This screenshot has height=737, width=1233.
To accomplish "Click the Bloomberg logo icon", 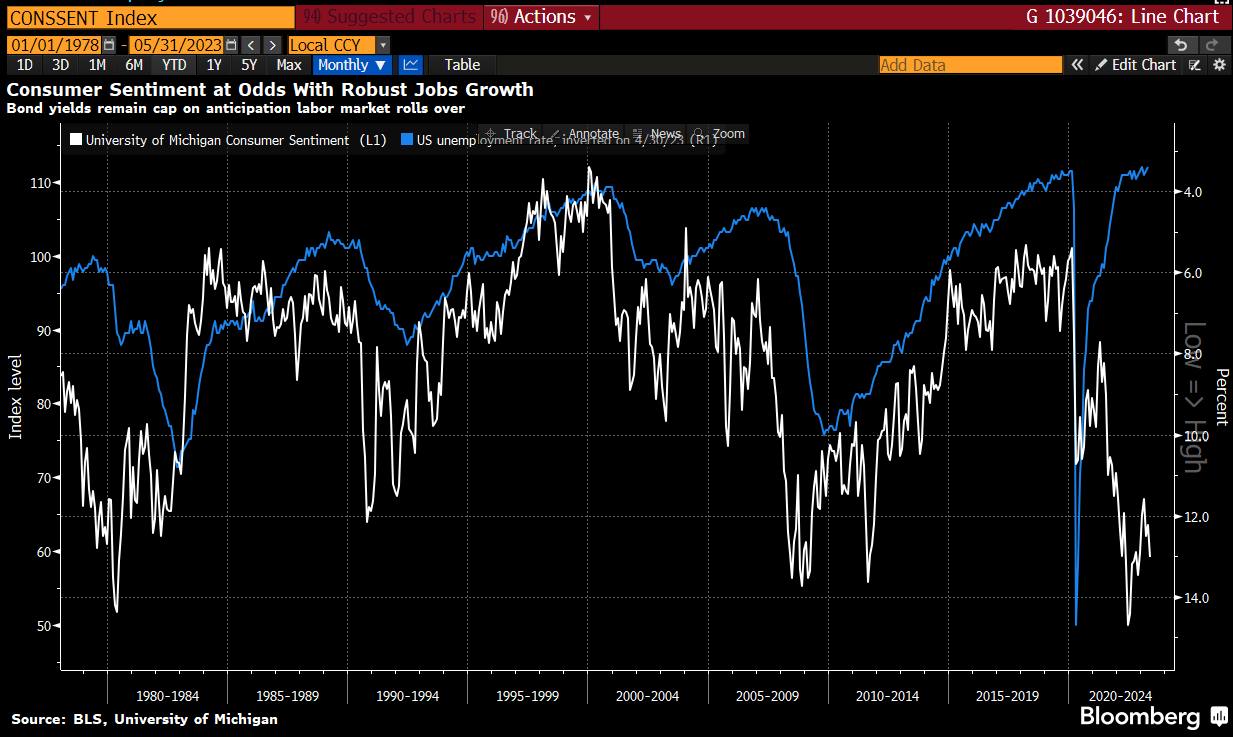I will 1218,716.
